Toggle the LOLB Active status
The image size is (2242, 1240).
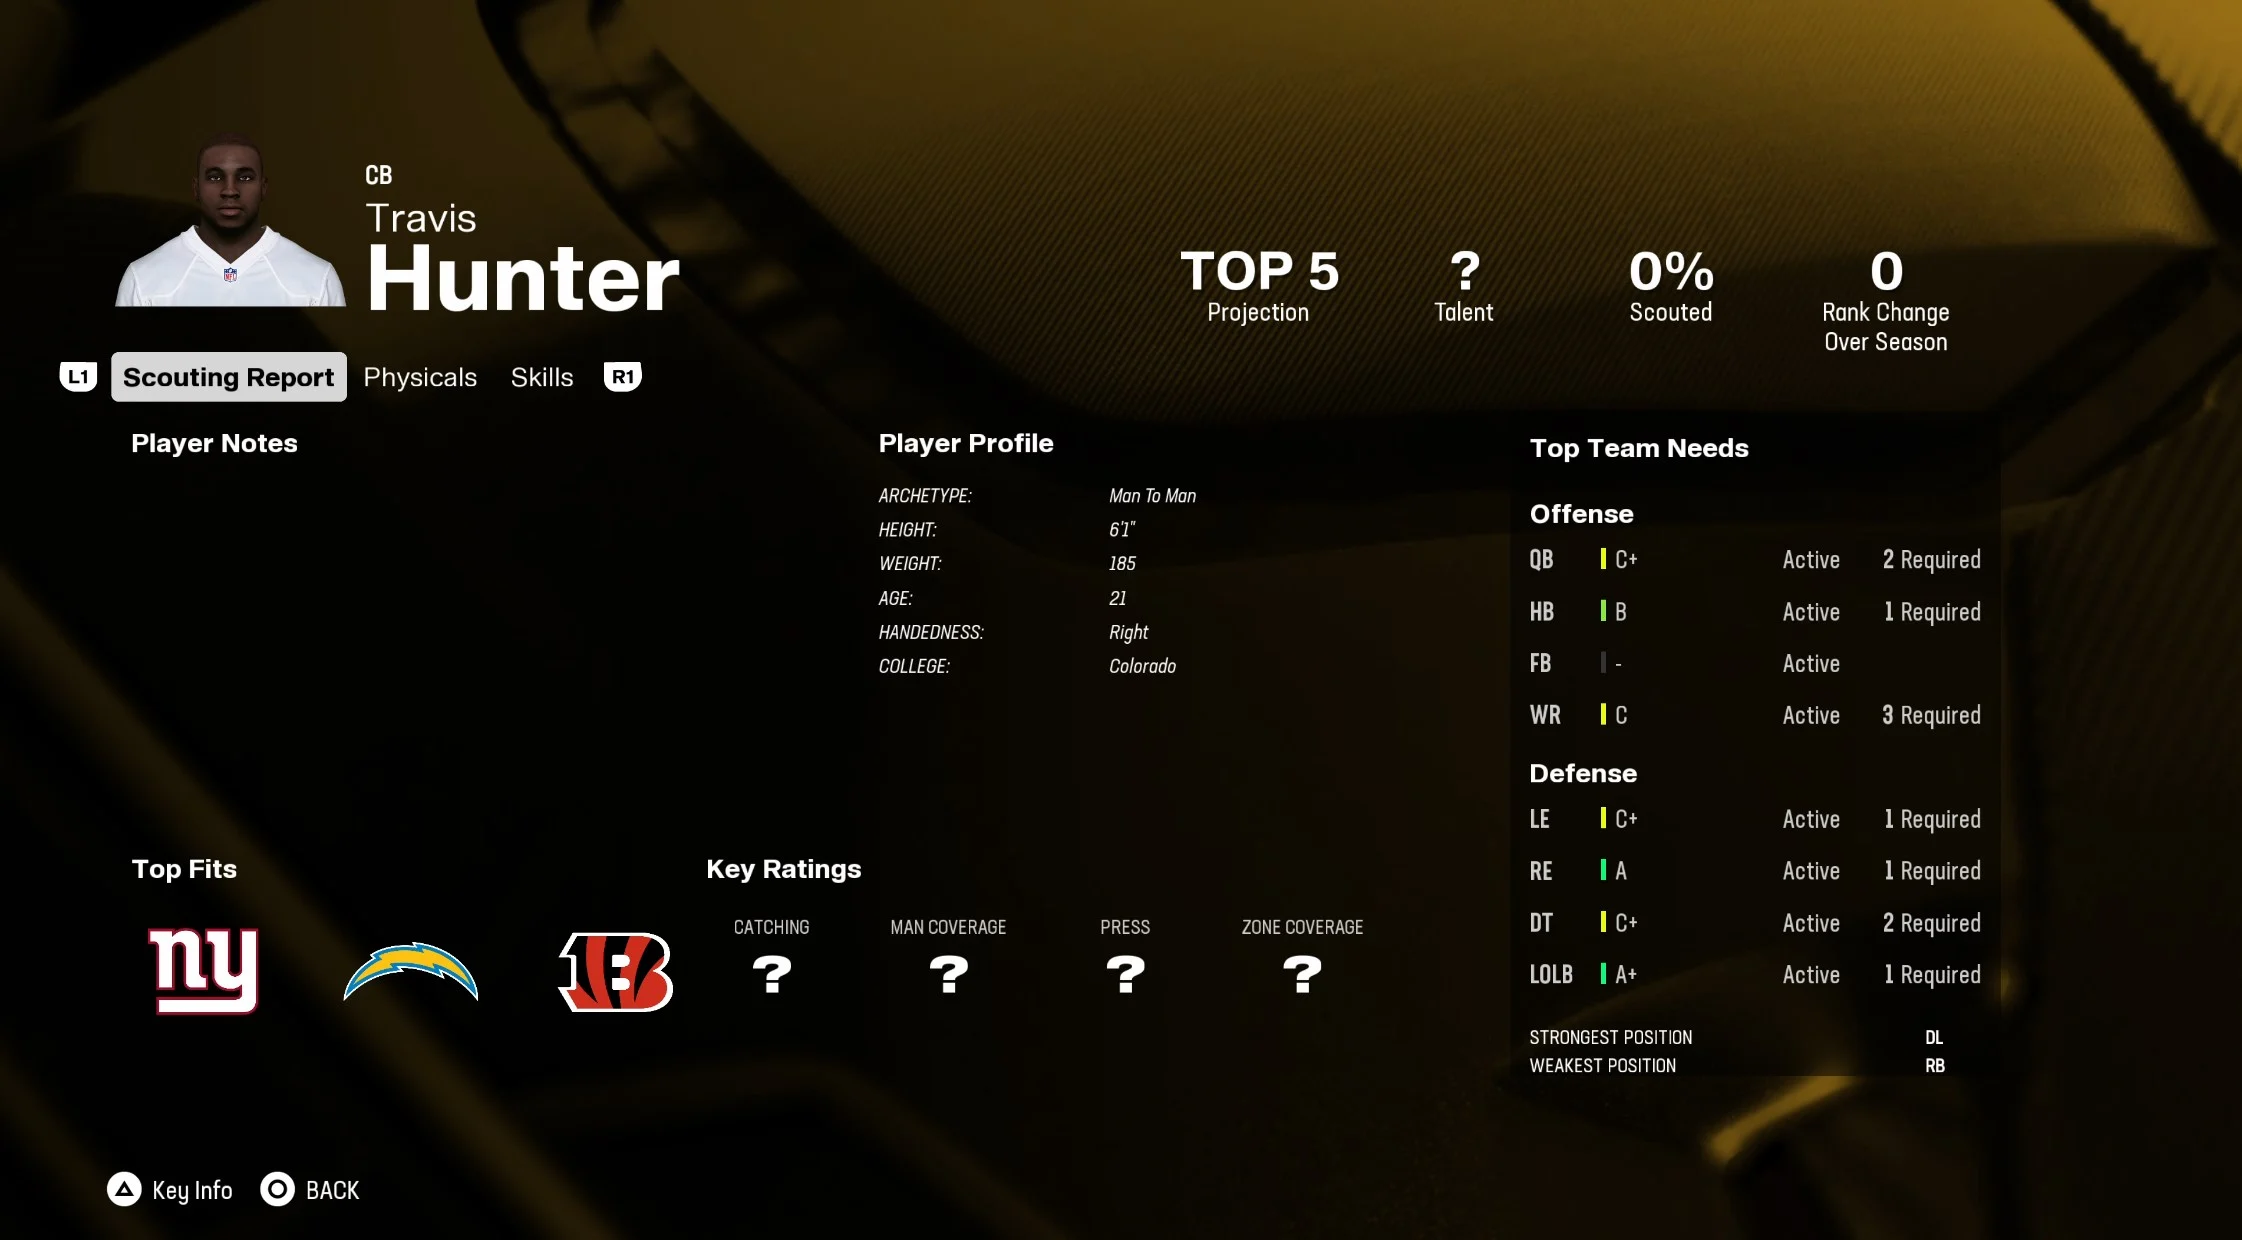click(x=1810, y=973)
